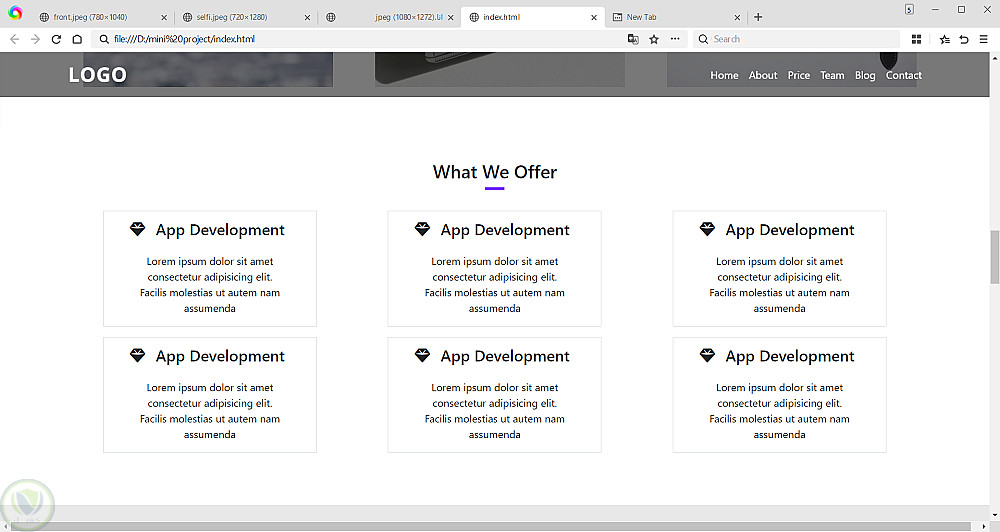Click the 'What We Offer' heading

point(495,172)
